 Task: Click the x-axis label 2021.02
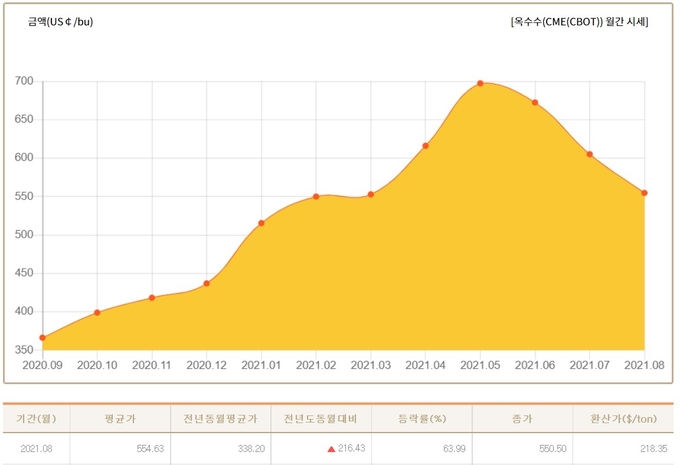pyautogui.click(x=316, y=365)
